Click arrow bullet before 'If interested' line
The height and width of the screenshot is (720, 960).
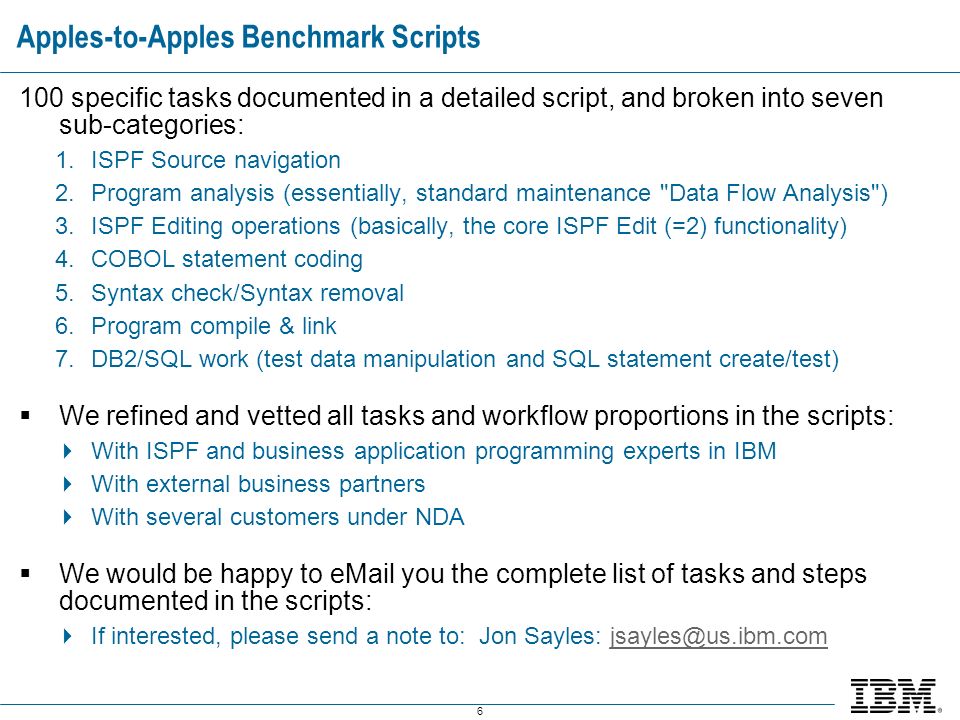point(68,636)
